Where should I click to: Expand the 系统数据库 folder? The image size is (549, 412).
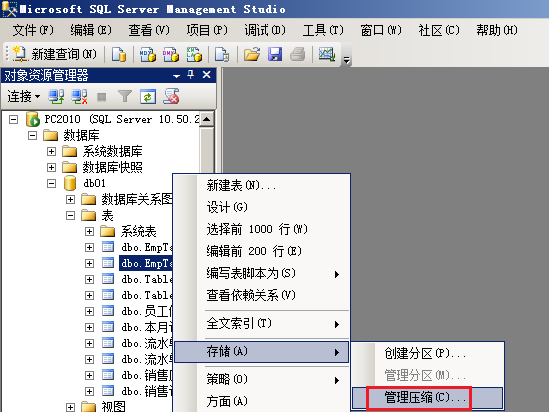[51, 152]
